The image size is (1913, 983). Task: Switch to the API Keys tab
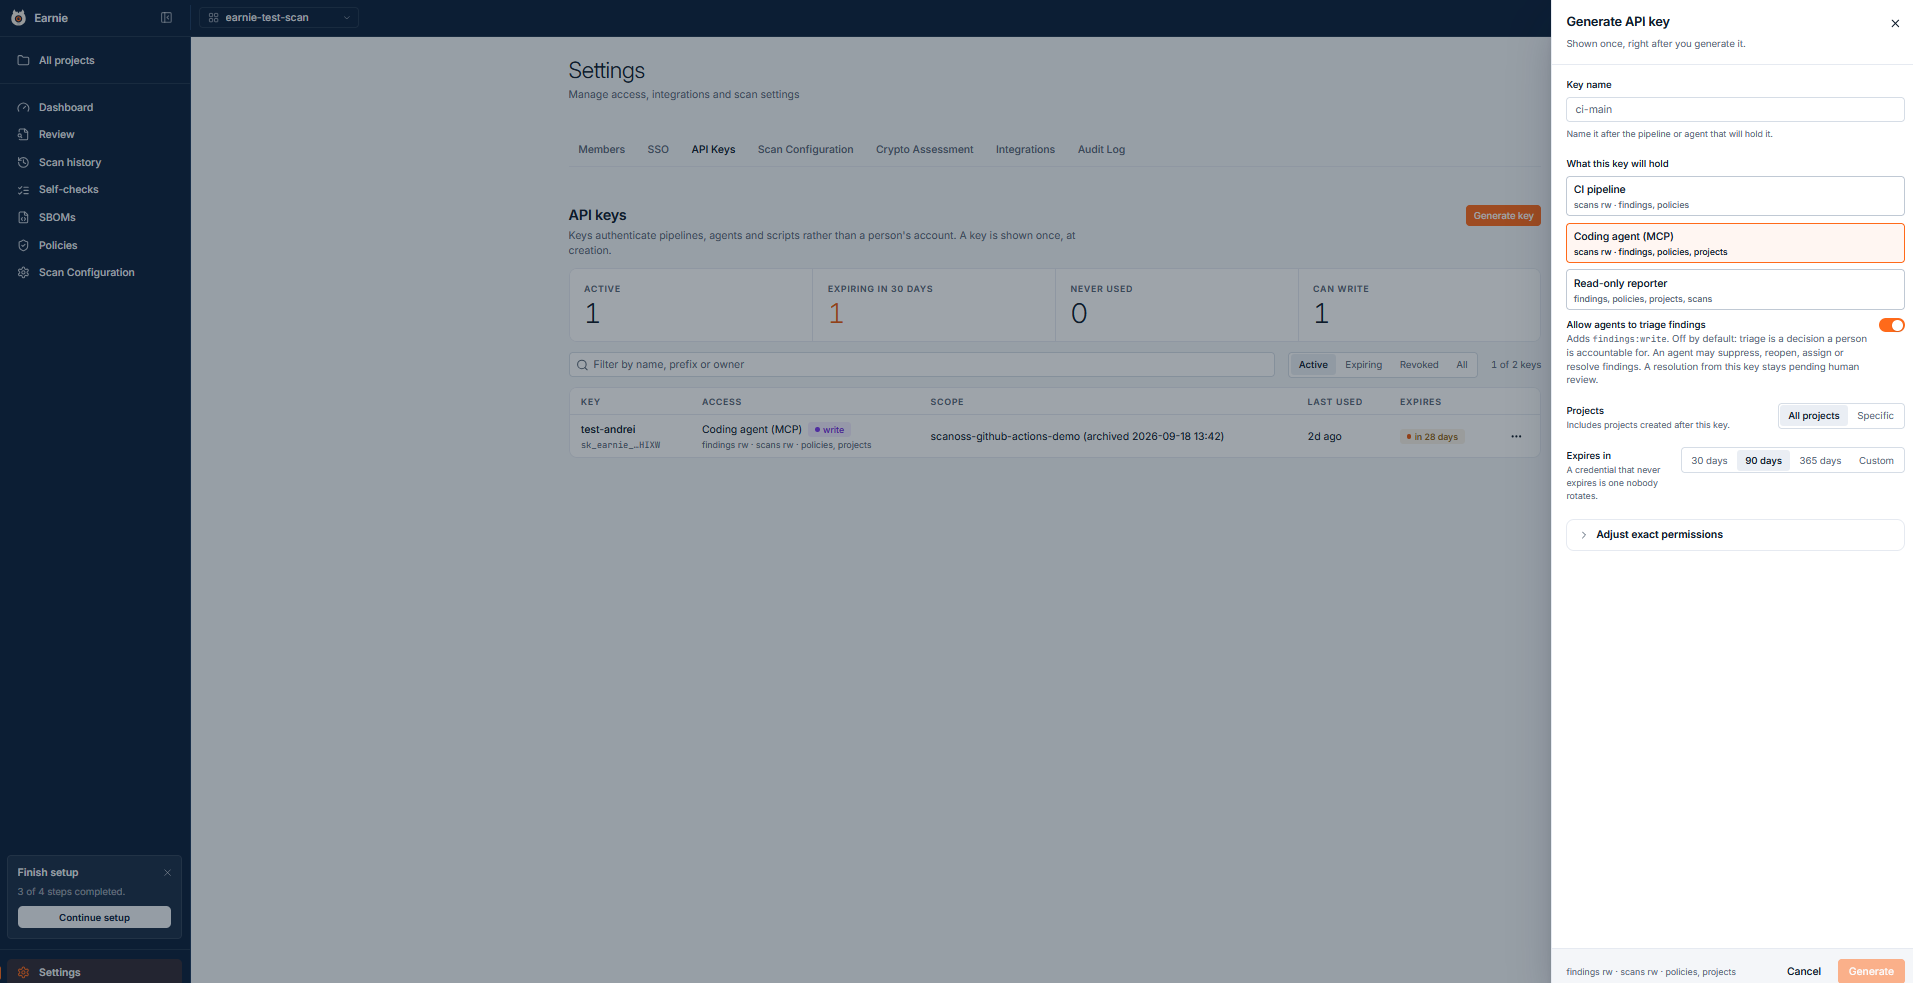(713, 150)
